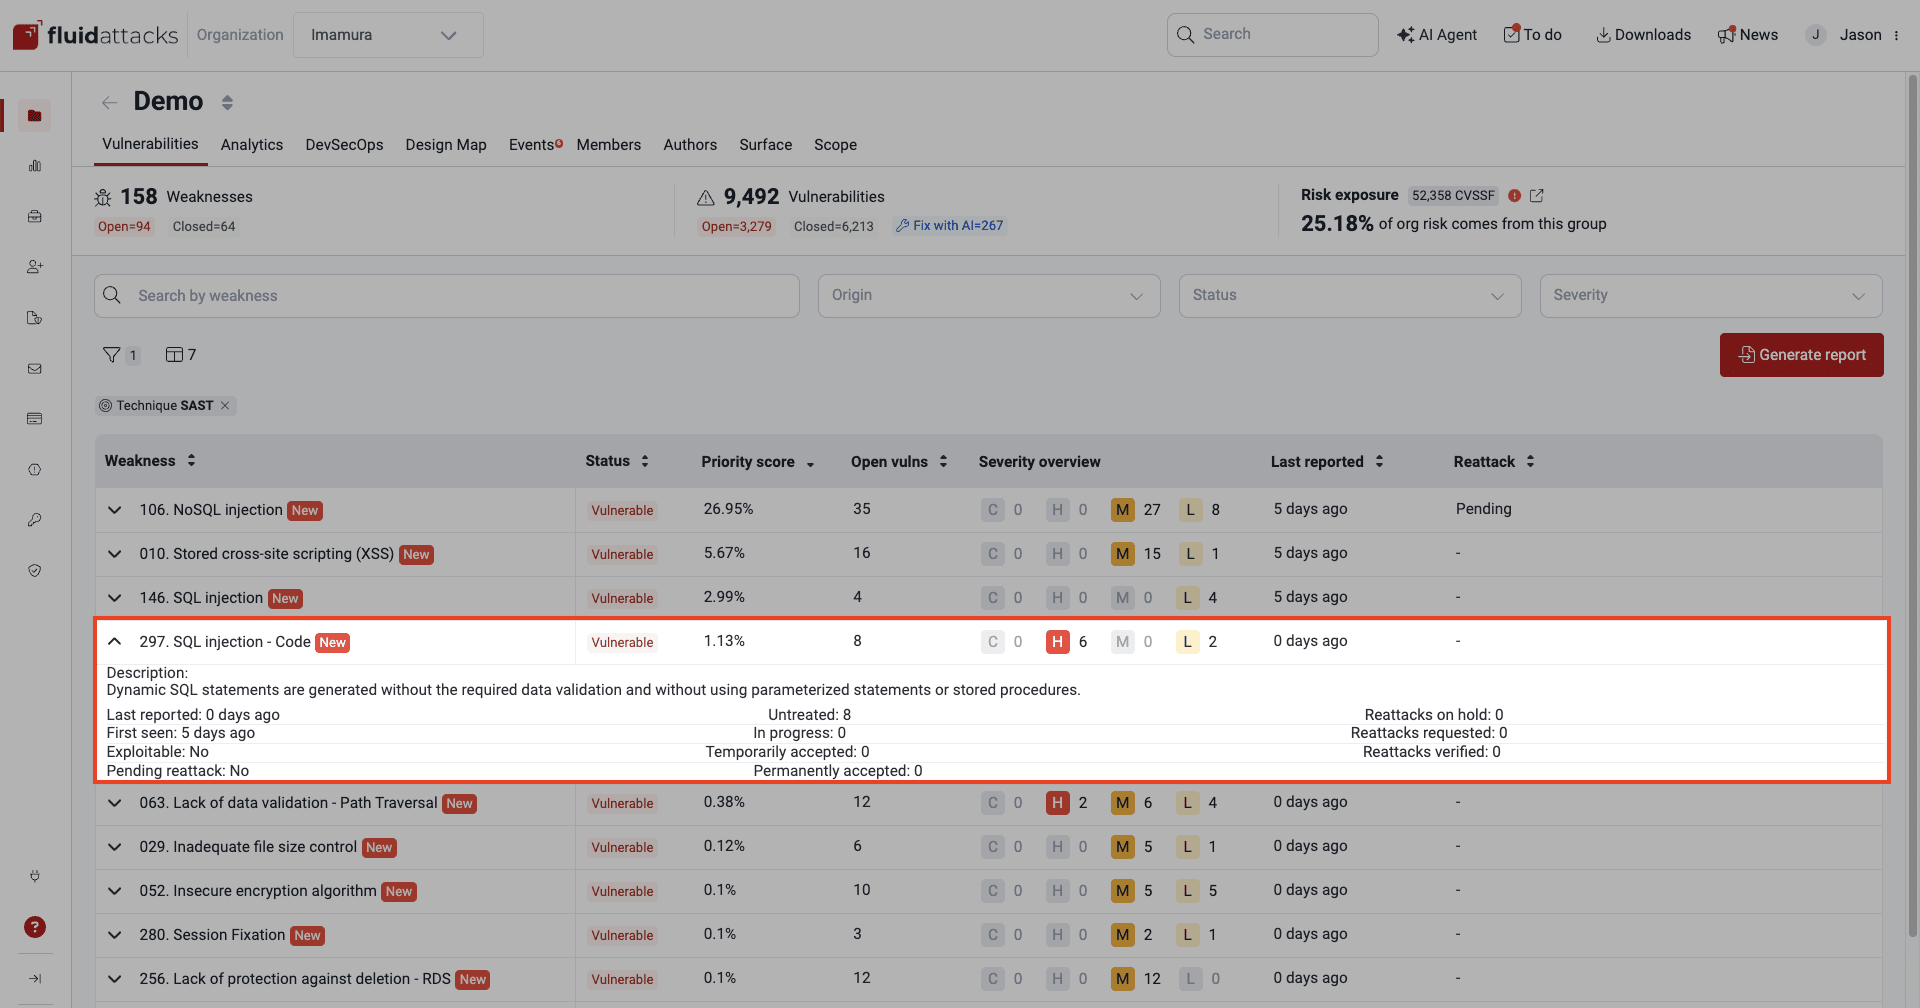Click the Fix with AI=267 link
Screen dimensions: 1920x1008
pyautogui.click(x=950, y=226)
